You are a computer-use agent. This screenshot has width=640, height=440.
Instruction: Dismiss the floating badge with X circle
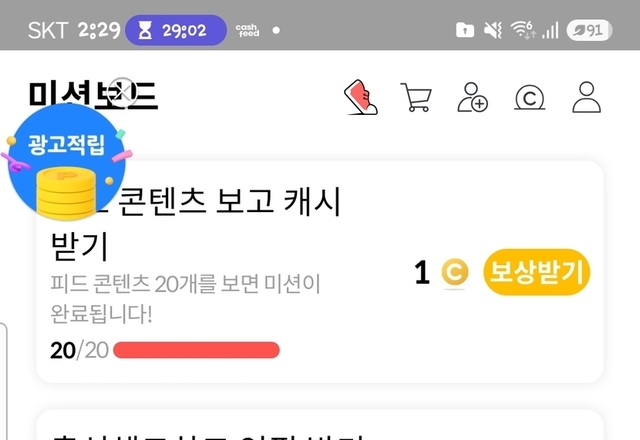(122, 91)
